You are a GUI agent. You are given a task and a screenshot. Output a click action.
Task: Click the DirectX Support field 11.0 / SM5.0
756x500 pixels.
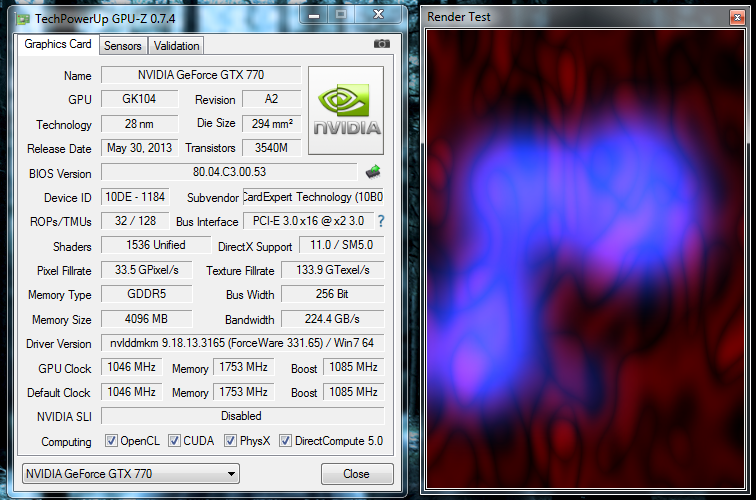point(341,245)
